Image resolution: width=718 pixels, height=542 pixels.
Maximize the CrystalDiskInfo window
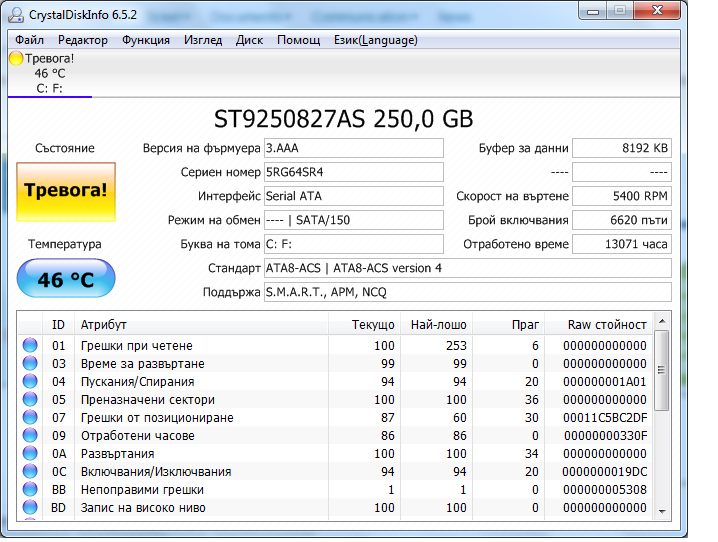pyautogui.click(x=620, y=11)
